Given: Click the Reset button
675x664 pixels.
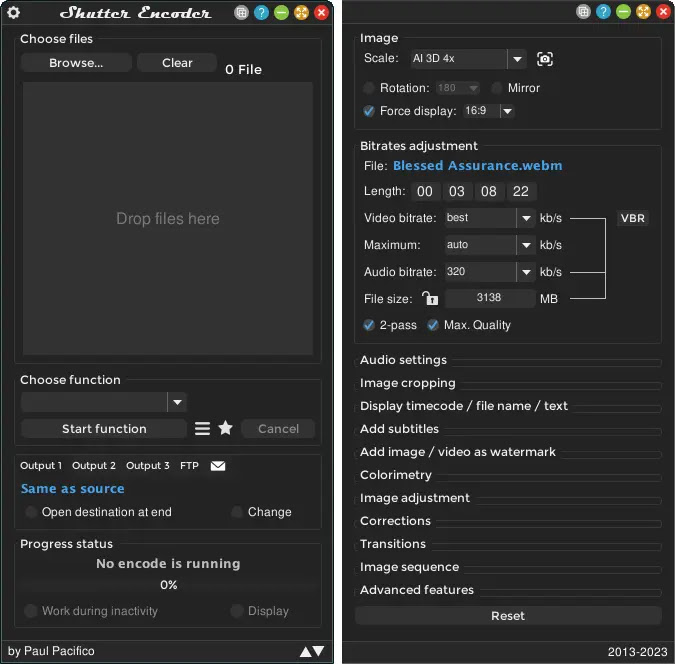Looking at the screenshot, I should click(x=508, y=616).
